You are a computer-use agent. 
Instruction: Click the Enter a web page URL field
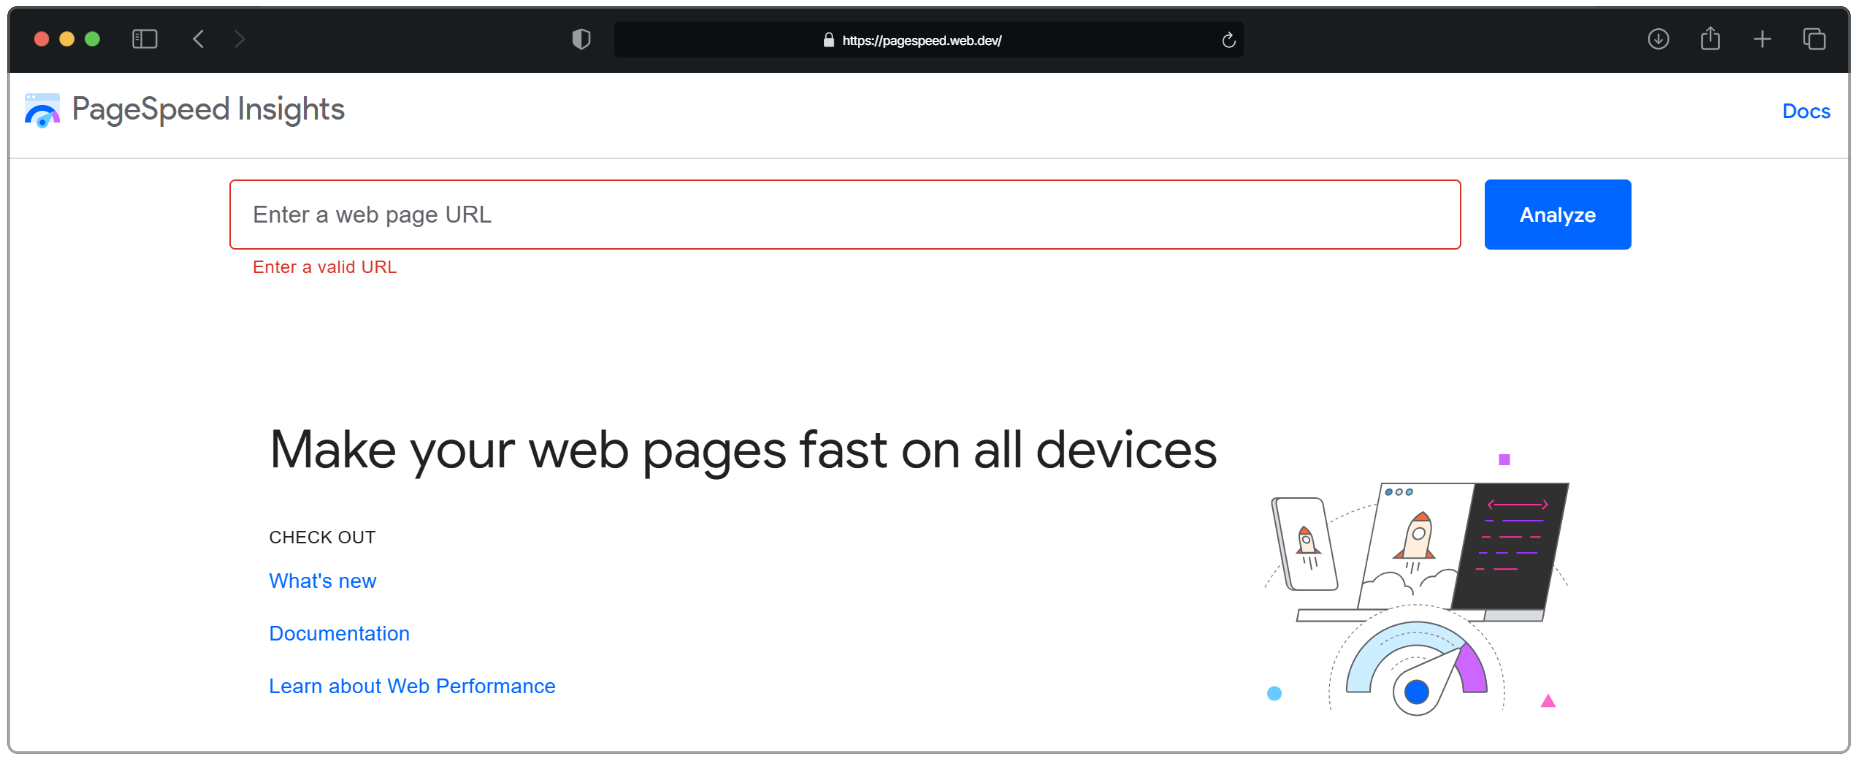click(845, 214)
